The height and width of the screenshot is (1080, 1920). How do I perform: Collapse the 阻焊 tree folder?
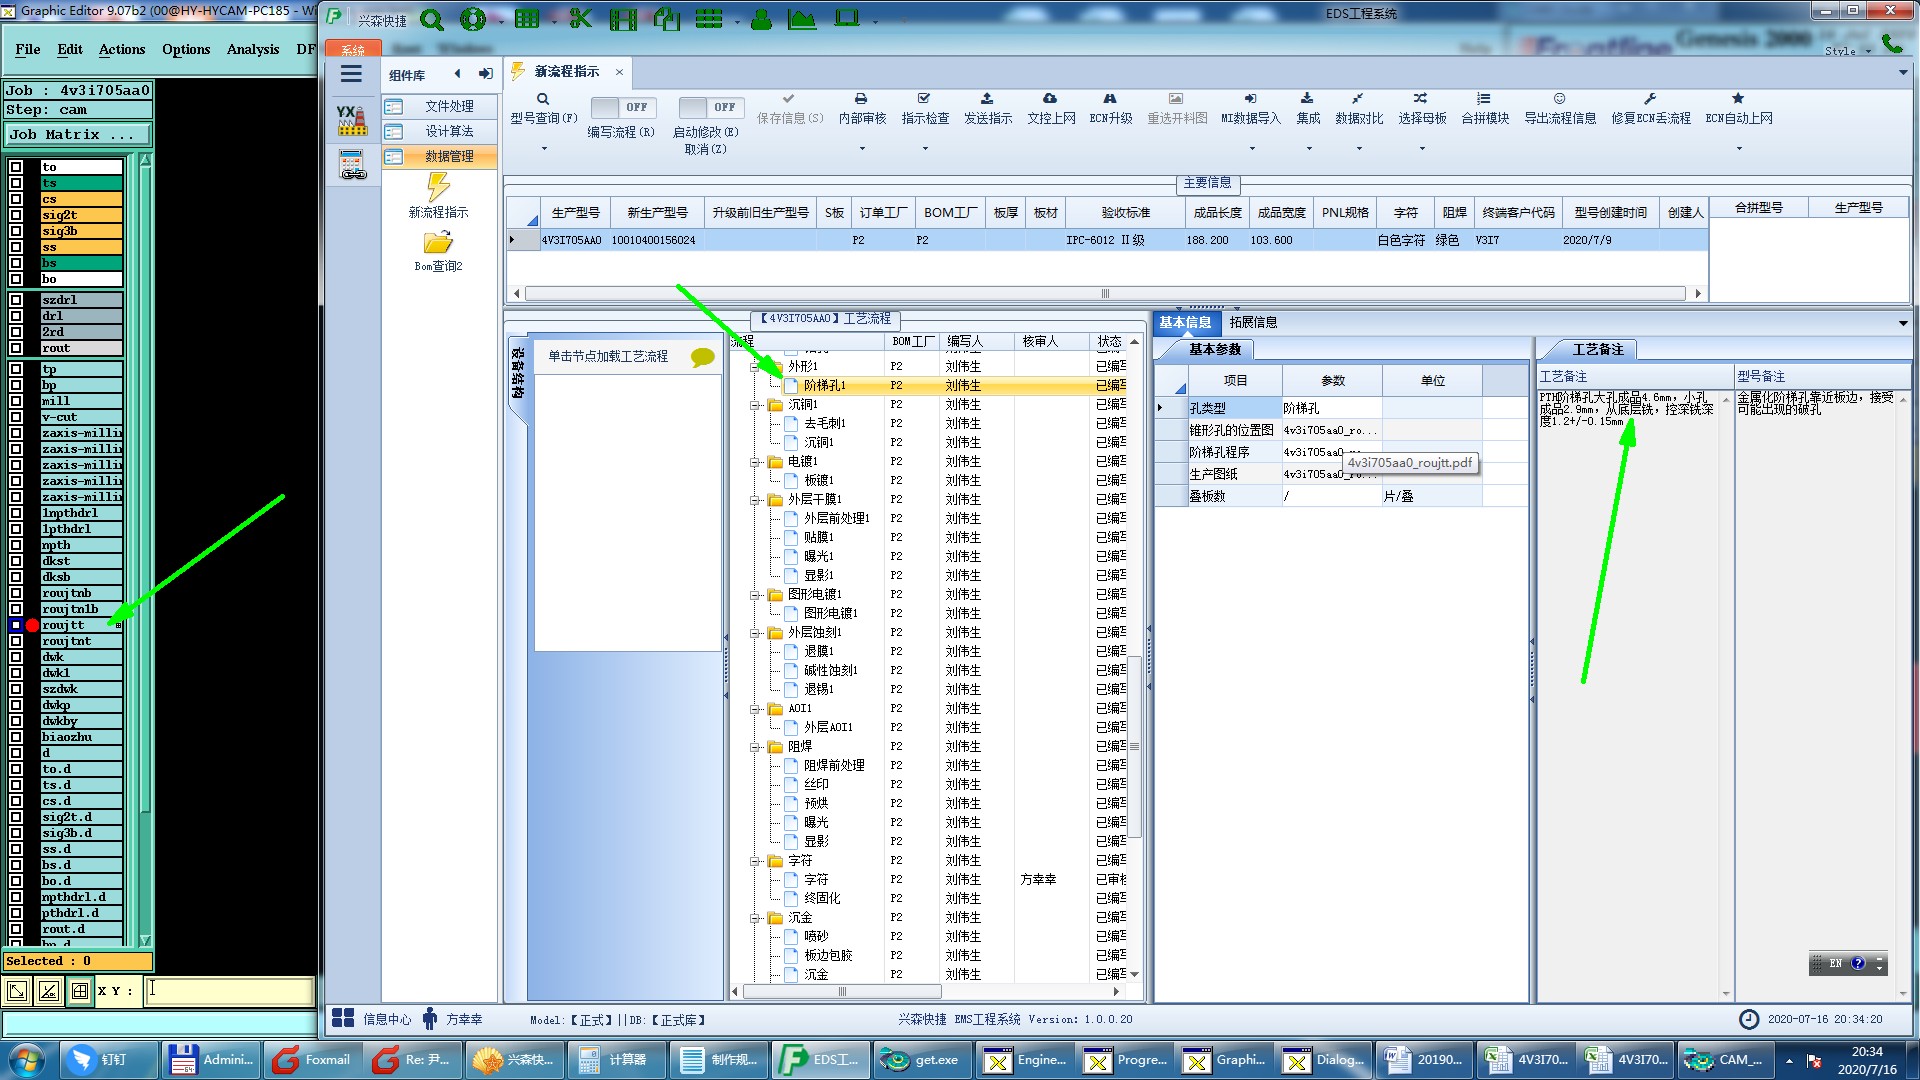[756, 747]
